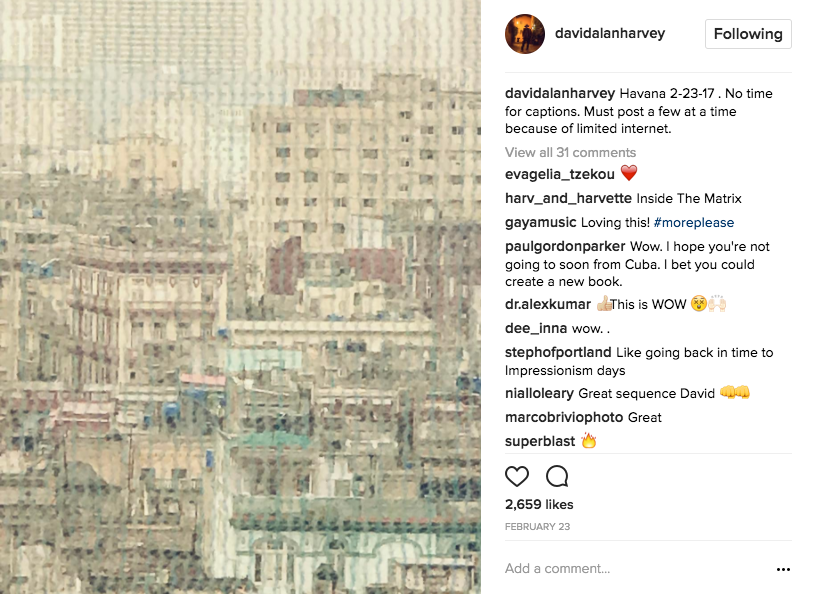This screenshot has height=594, width=813.
Task: Toggle the Following button
Action: (x=748, y=34)
